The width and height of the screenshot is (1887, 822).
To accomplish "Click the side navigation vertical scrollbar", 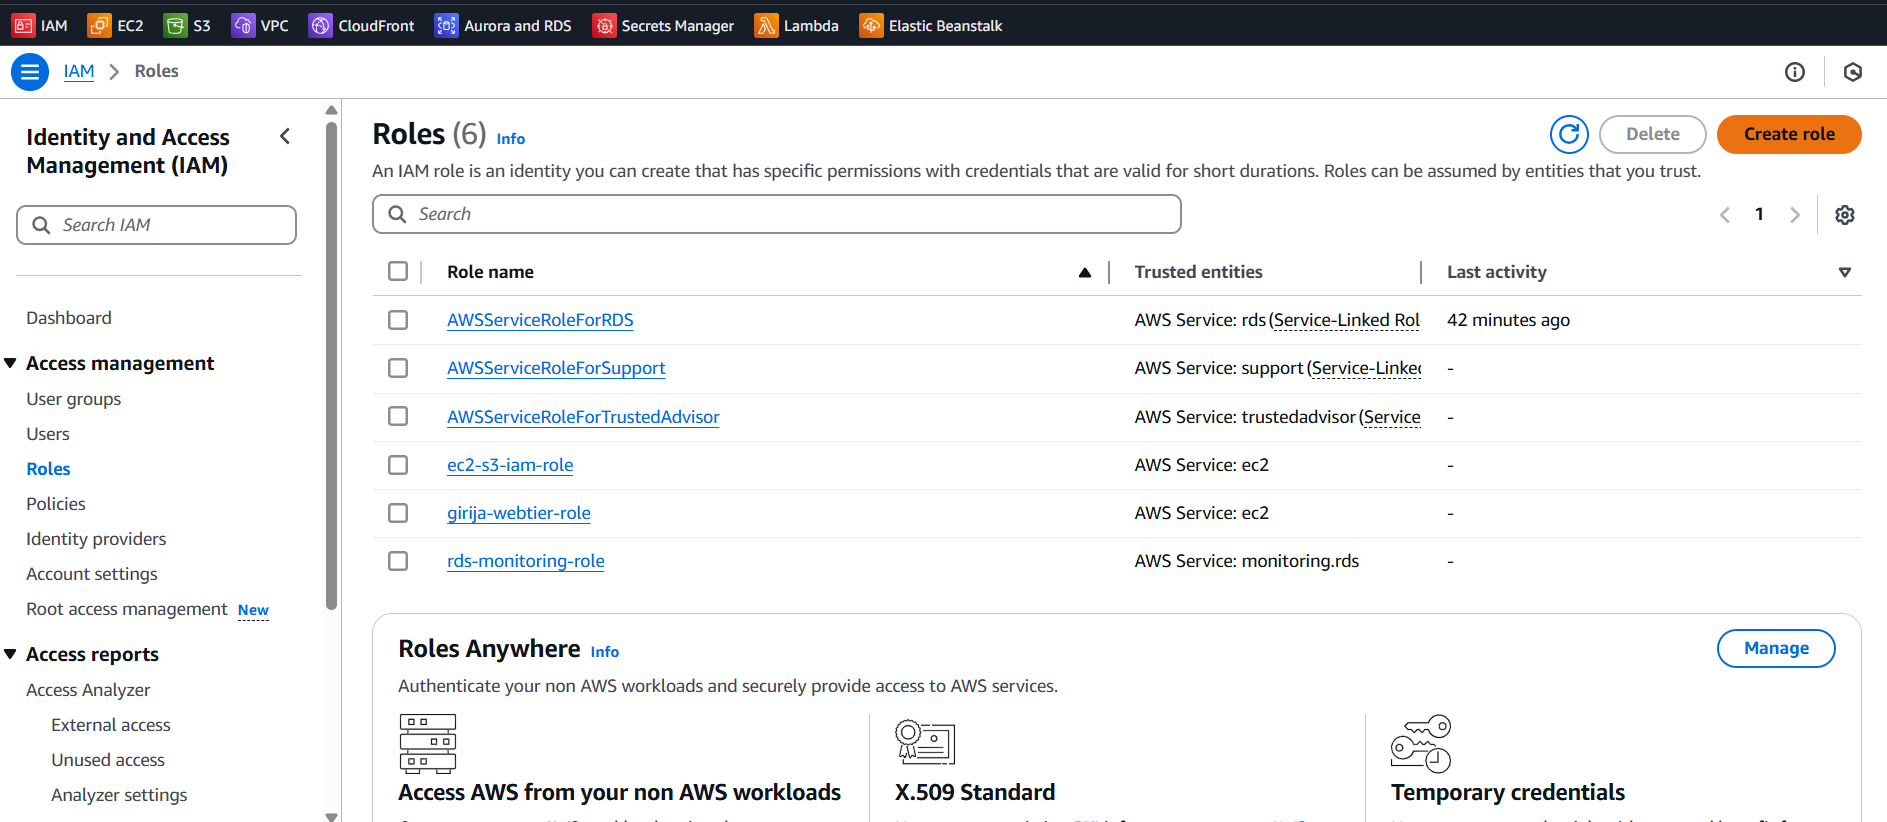I will pos(332,365).
